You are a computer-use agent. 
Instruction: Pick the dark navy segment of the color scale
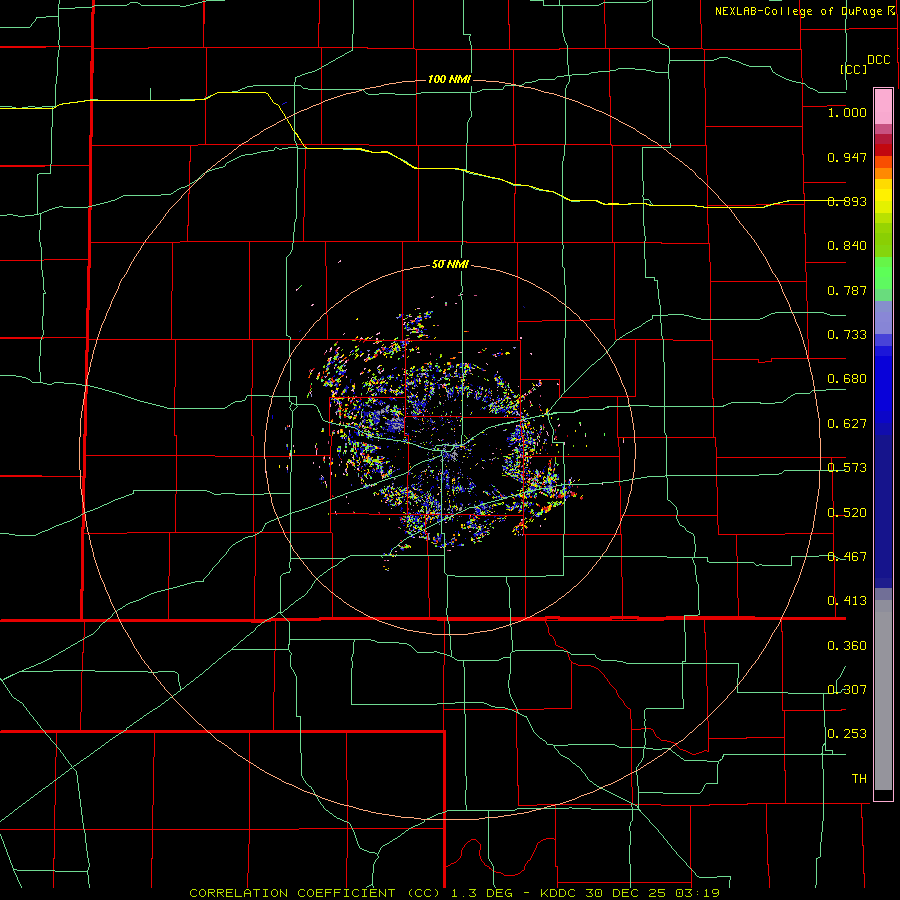(883, 511)
